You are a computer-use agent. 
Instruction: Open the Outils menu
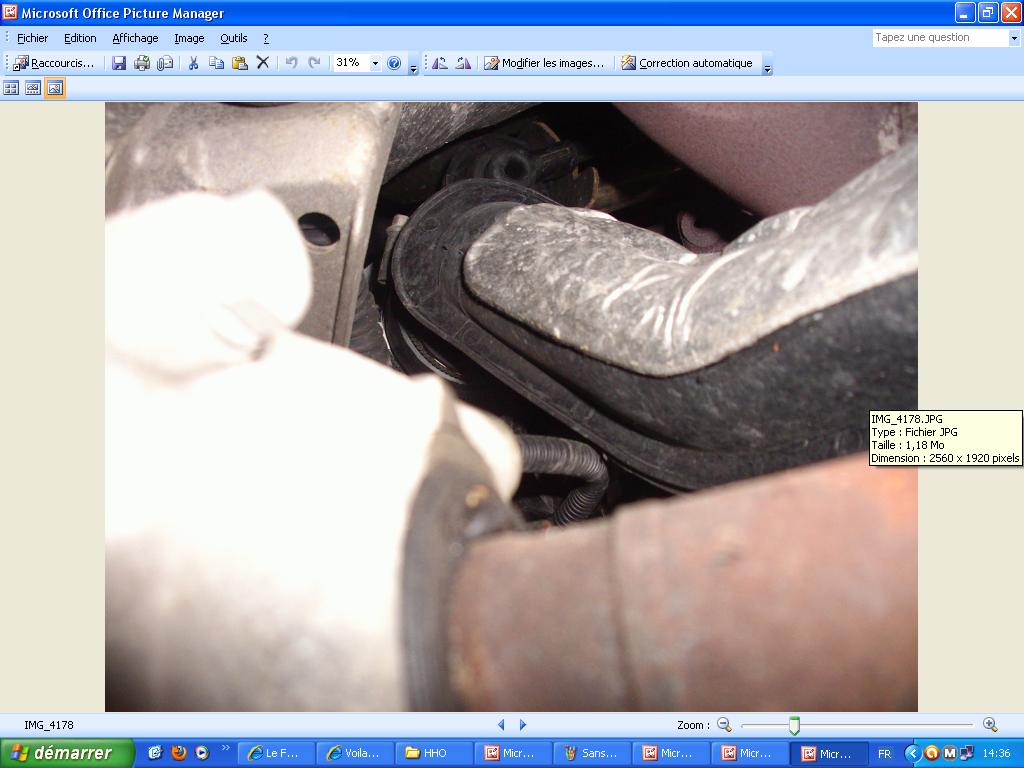point(234,38)
